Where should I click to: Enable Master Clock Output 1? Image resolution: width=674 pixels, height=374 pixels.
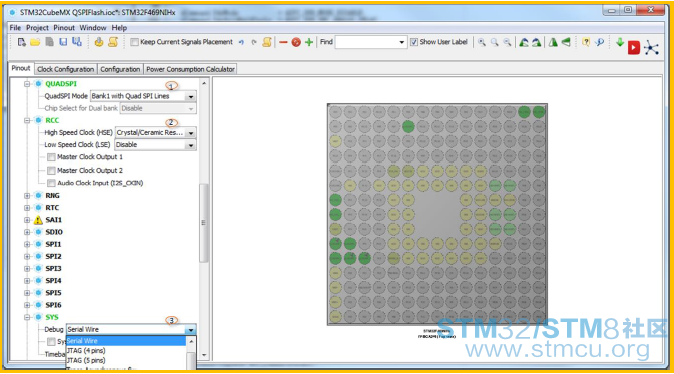51,157
